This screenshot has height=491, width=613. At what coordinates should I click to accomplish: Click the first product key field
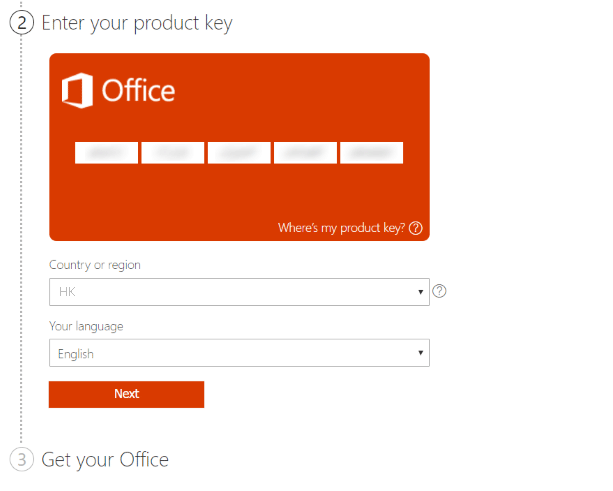click(106, 153)
